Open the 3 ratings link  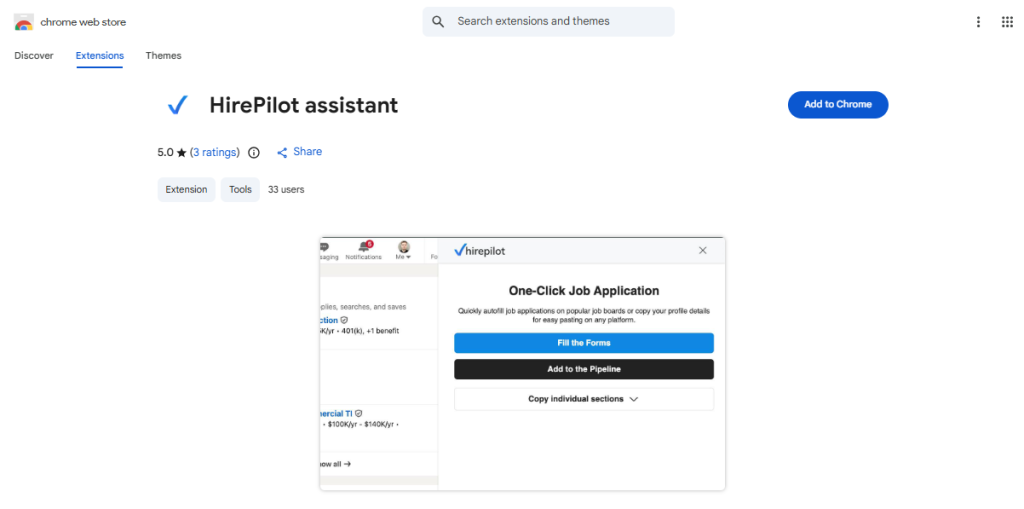point(215,152)
